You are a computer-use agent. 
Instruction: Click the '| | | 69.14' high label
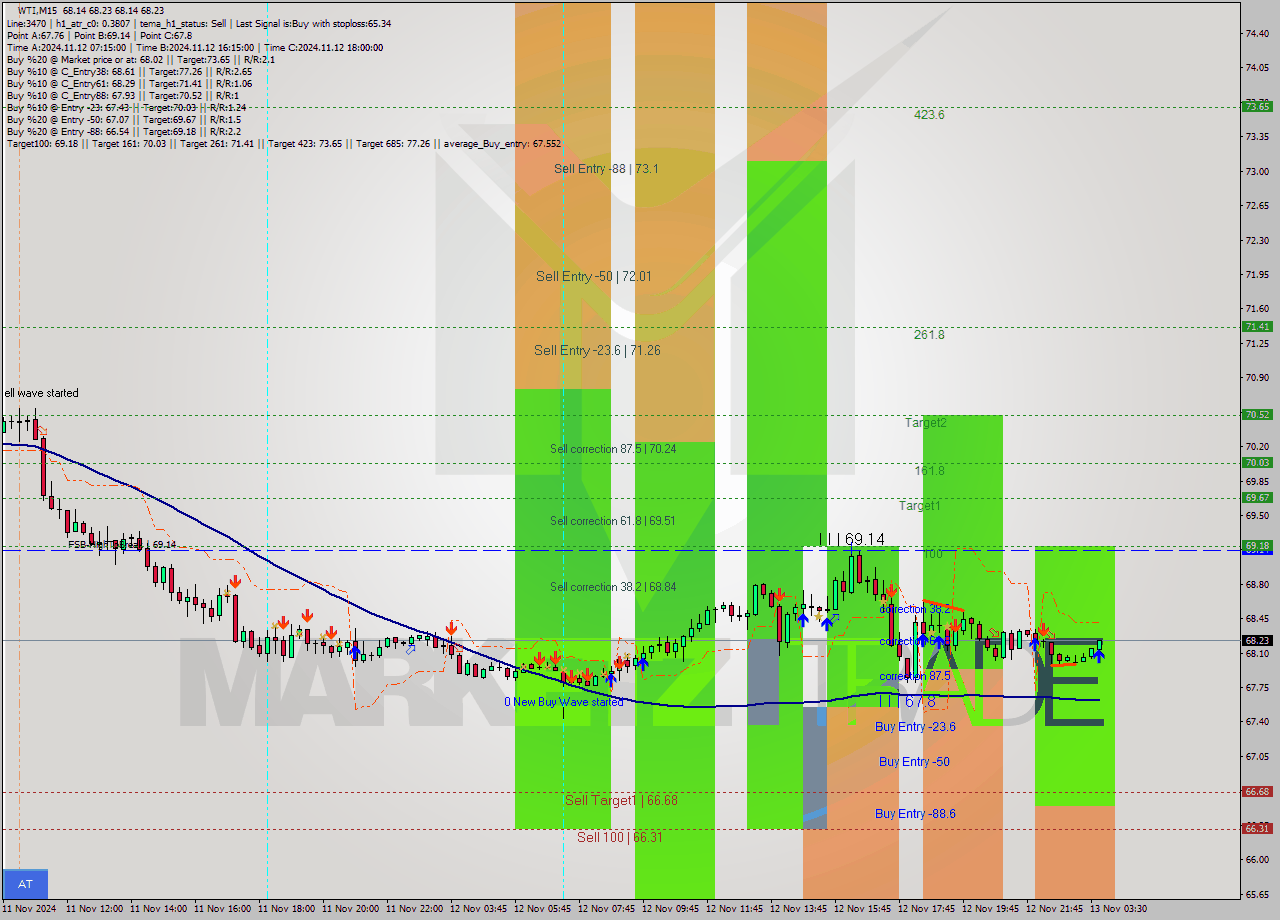tap(851, 540)
